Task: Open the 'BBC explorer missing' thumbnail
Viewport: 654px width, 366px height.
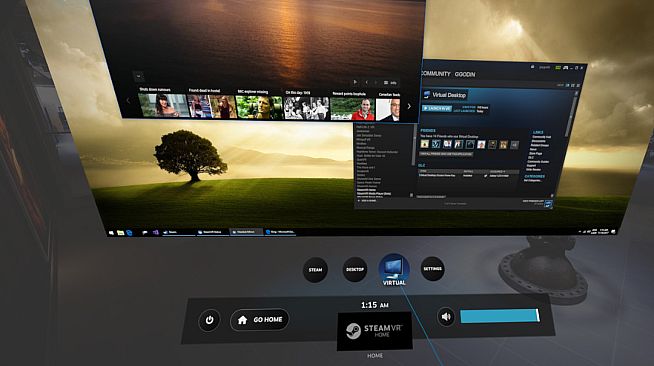Action: 259,108
